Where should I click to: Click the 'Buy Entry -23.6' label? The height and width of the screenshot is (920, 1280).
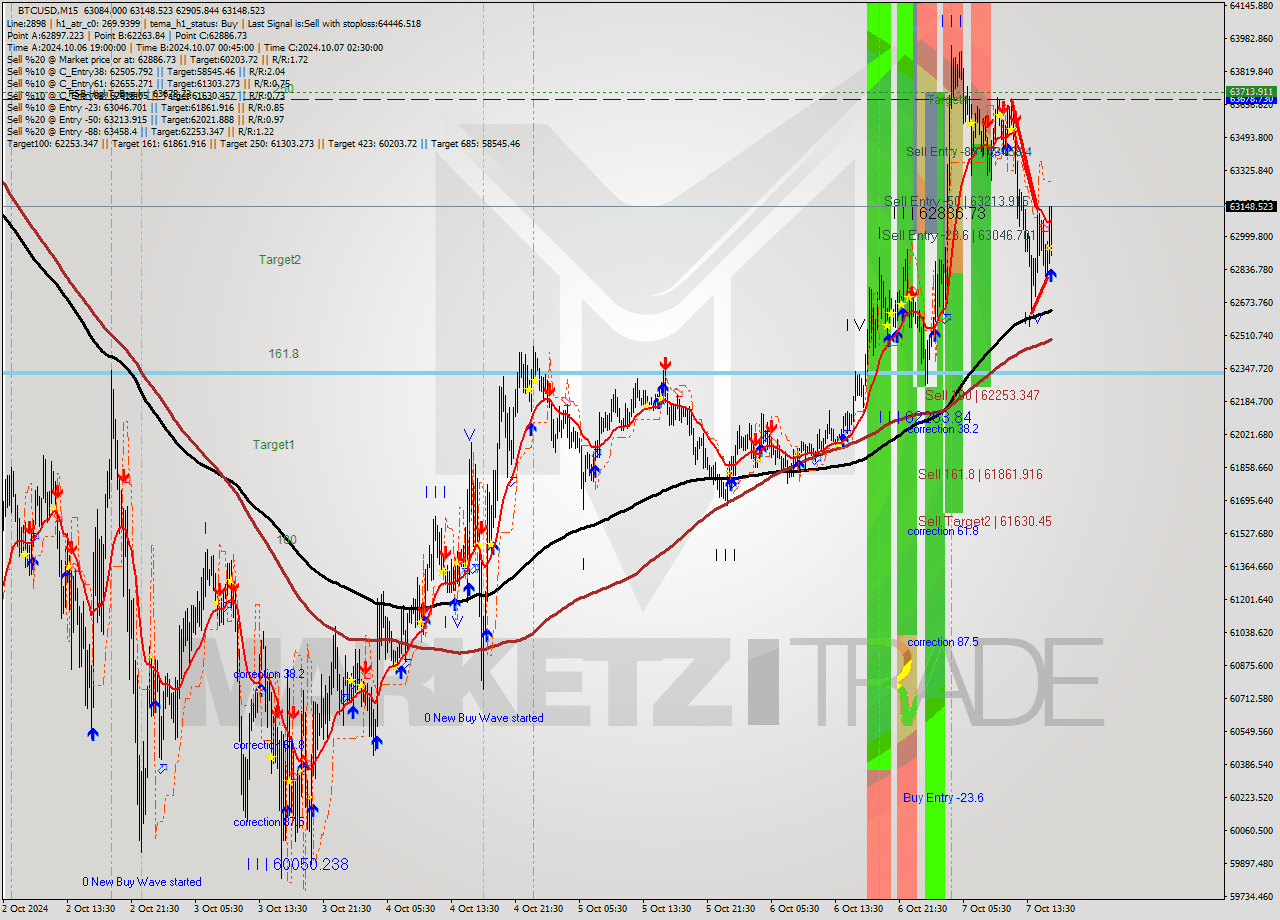pos(943,798)
